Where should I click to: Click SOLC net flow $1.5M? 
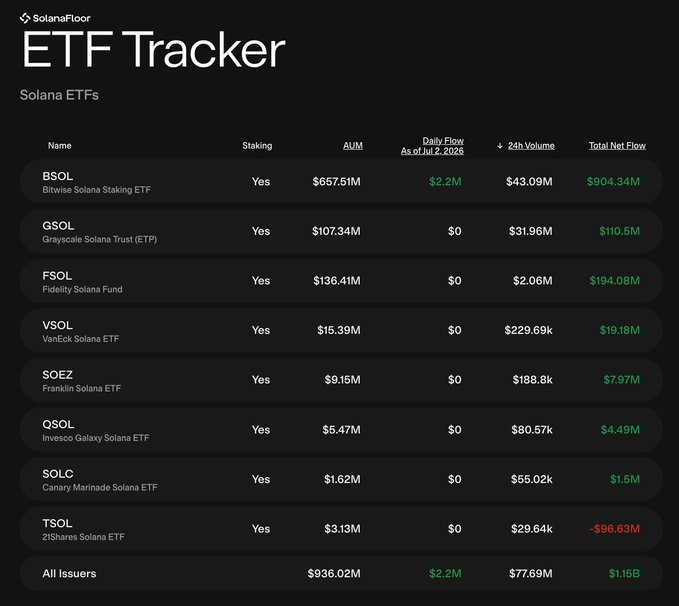(x=625, y=479)
